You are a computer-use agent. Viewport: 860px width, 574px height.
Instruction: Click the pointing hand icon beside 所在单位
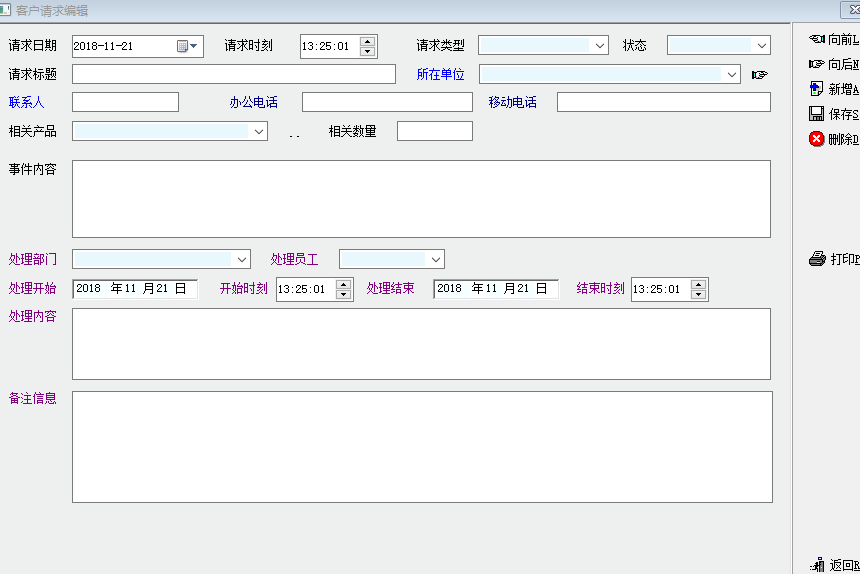[x=760, y=74]
